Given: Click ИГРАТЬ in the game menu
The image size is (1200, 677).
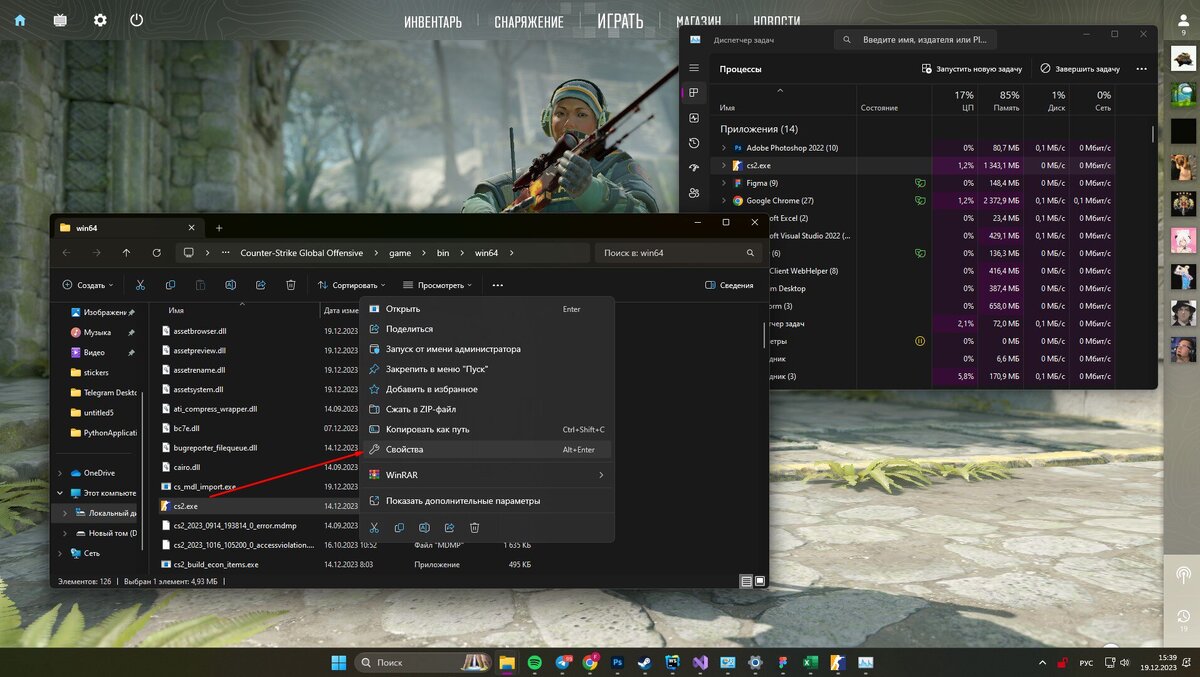Looking at the screenshot, I should pyautogui.click(x=620, y=20).
